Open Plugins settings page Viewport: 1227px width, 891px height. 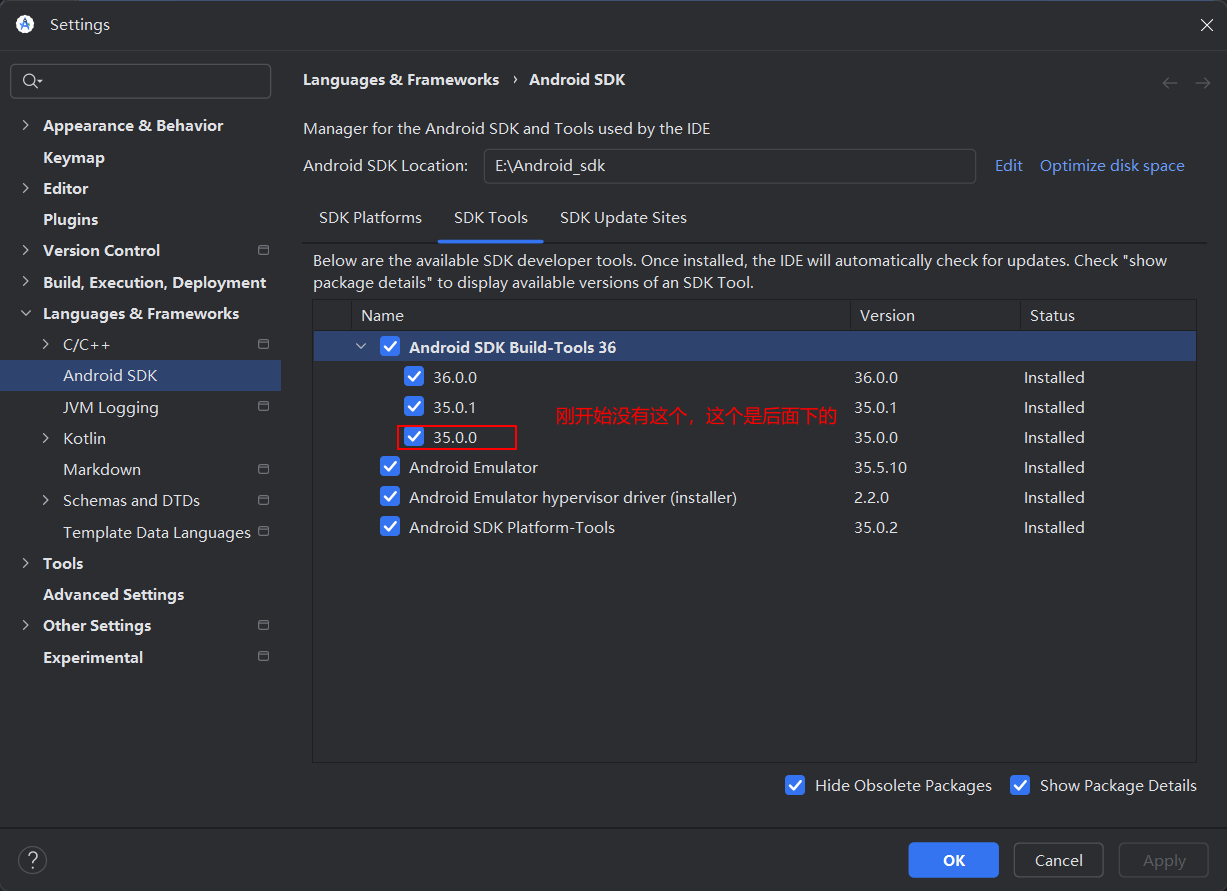pyautogui.click(x=70, y=219)
